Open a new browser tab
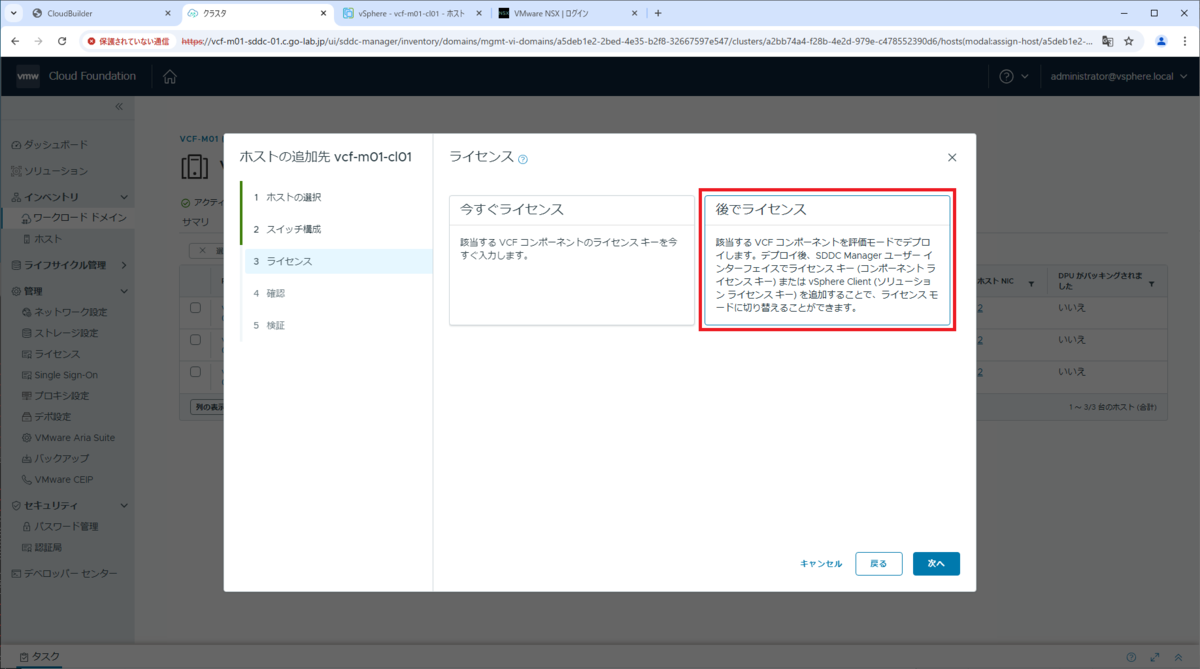Image resolution: width=1200 pixels, height=669 pixels. (x=658, y=13)
